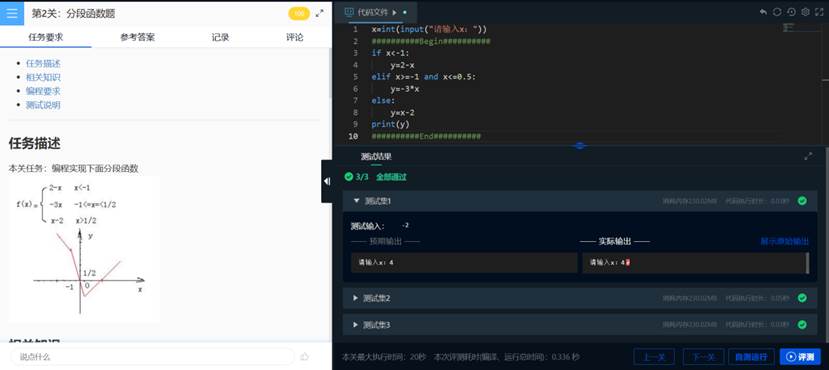
Task: Click the piecewise function graph image
Action: coord(85,249)
